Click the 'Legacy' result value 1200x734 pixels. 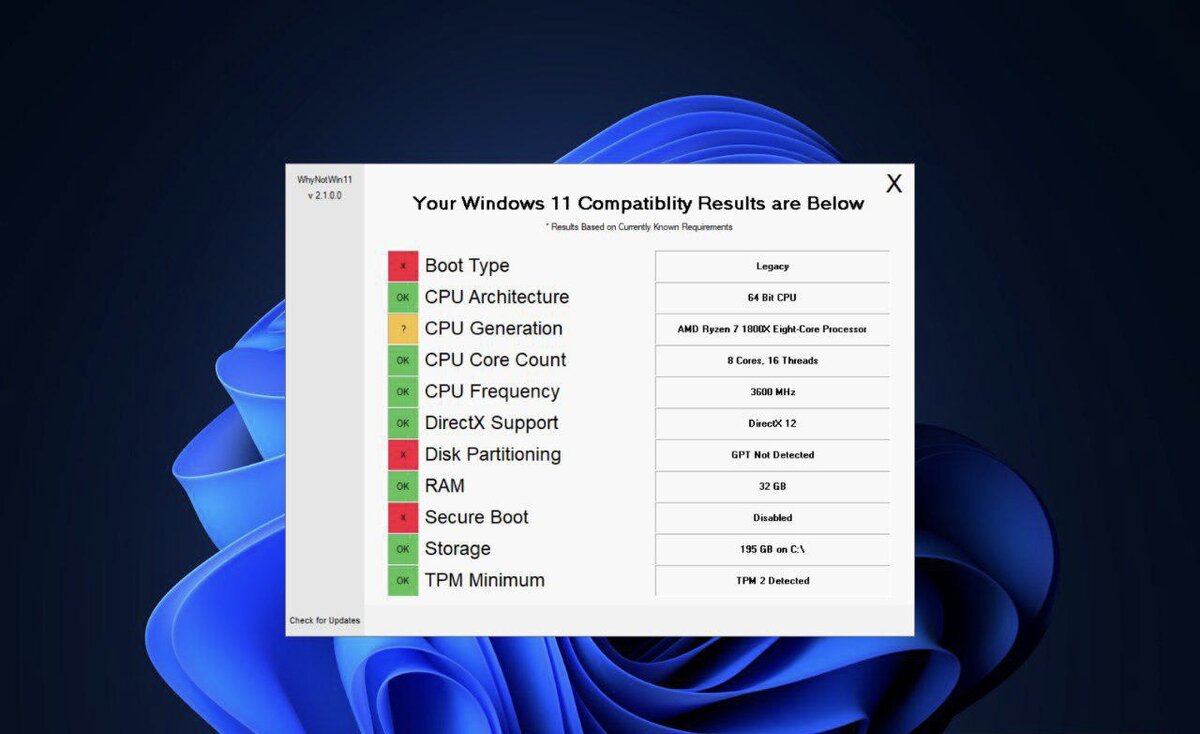coord(772,266)
